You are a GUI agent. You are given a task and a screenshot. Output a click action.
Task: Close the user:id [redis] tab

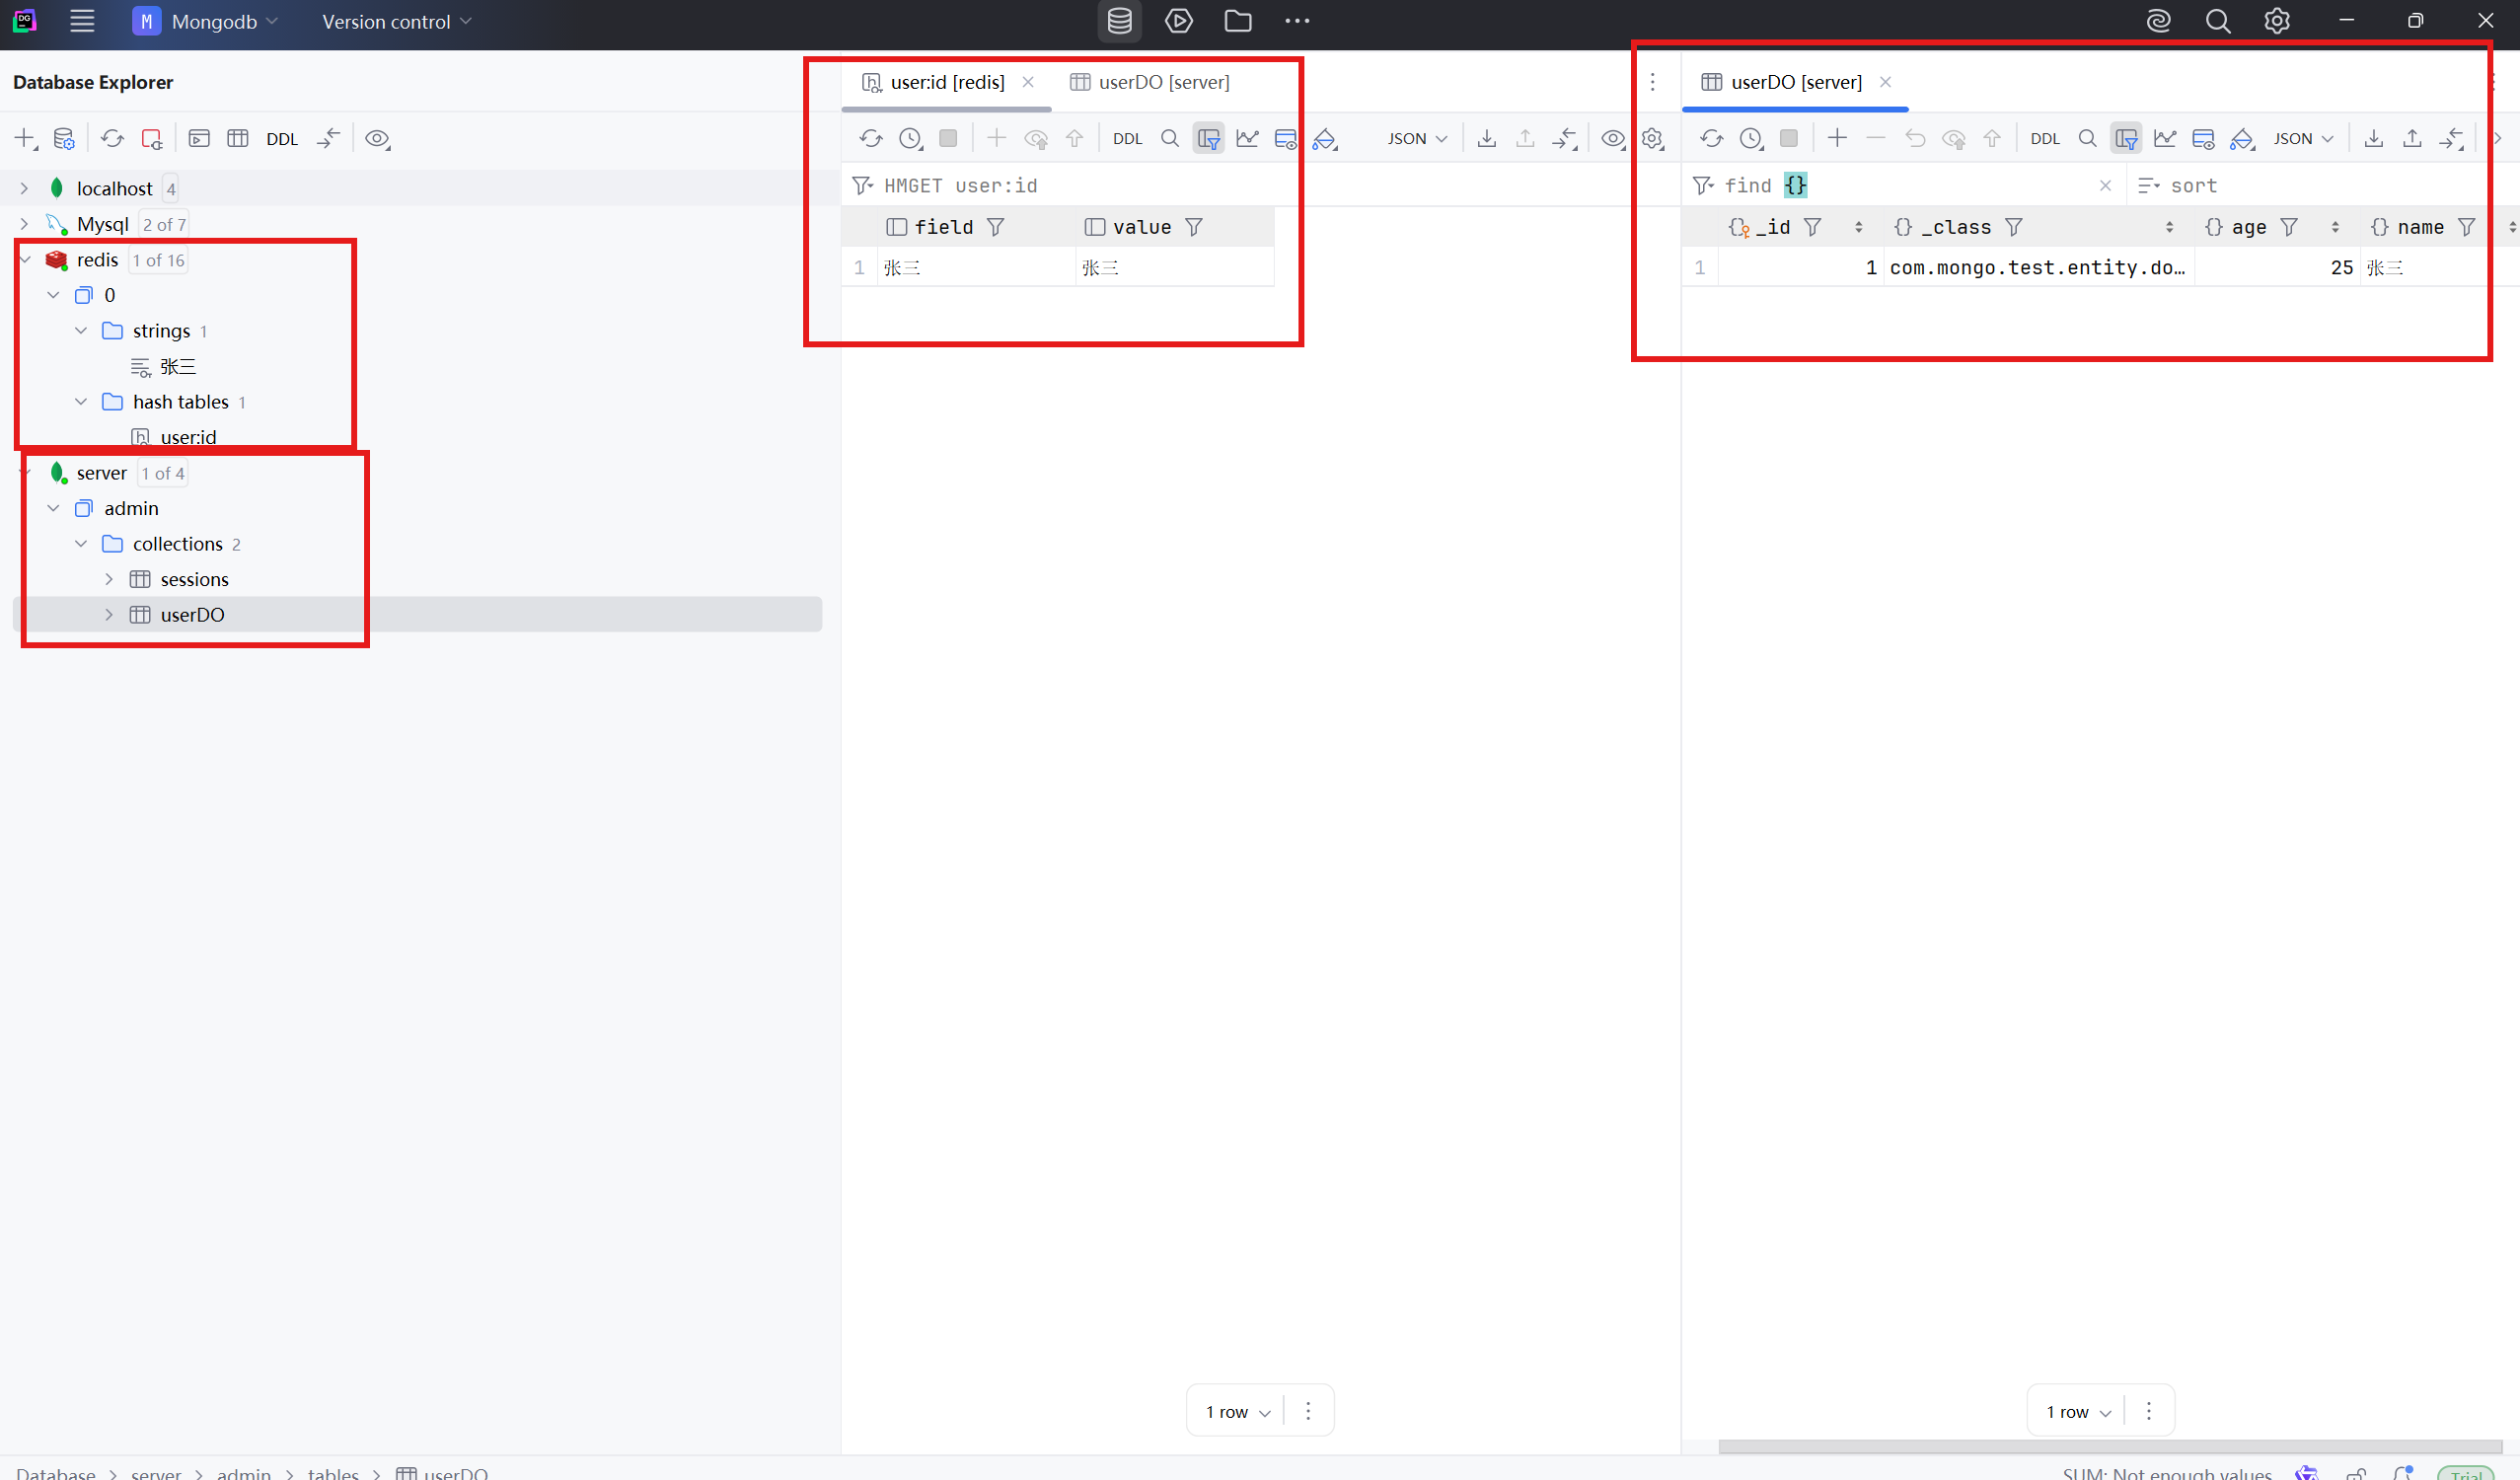1028,82
